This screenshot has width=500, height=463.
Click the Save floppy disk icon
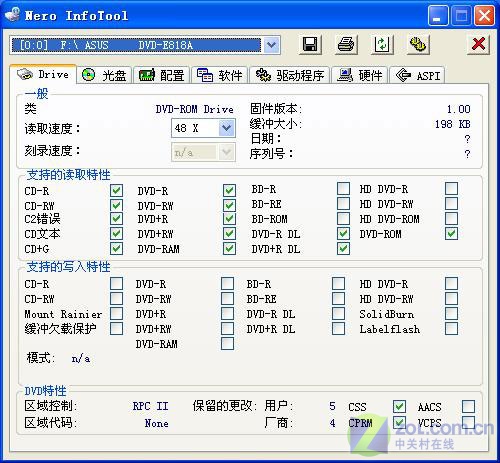click(x=310, y=44)
